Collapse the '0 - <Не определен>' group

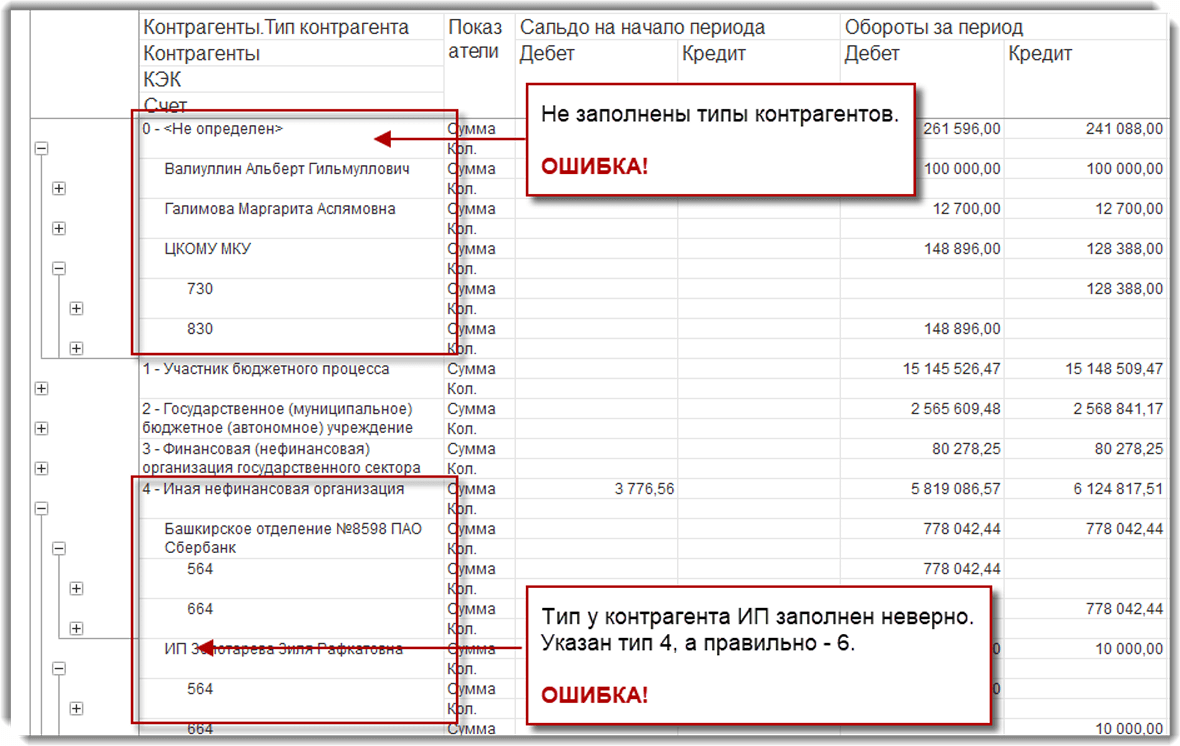[x=42, y=148]
